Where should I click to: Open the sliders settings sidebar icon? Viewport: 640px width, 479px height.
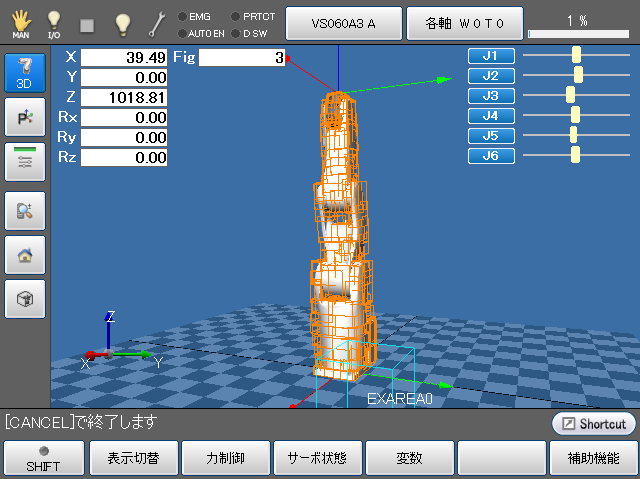coord(25,161)
